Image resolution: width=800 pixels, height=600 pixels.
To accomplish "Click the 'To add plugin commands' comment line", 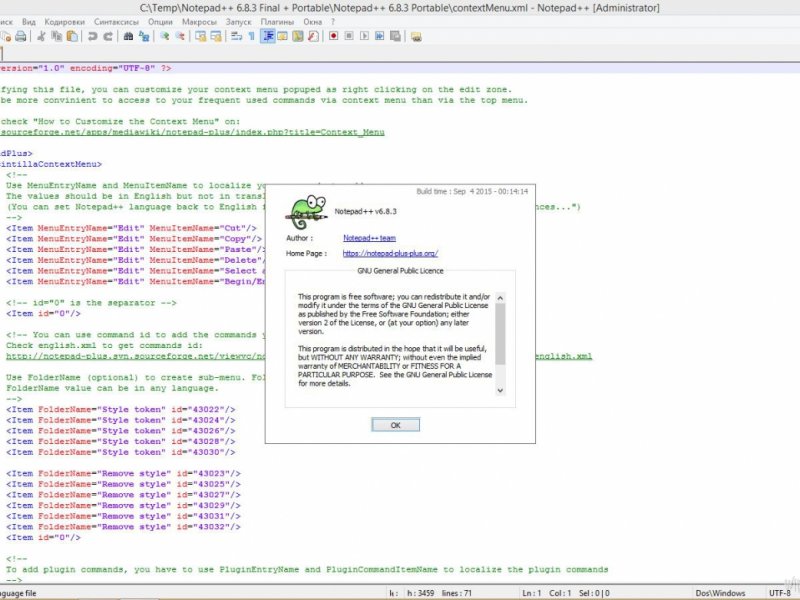I will tap(307, 570).
